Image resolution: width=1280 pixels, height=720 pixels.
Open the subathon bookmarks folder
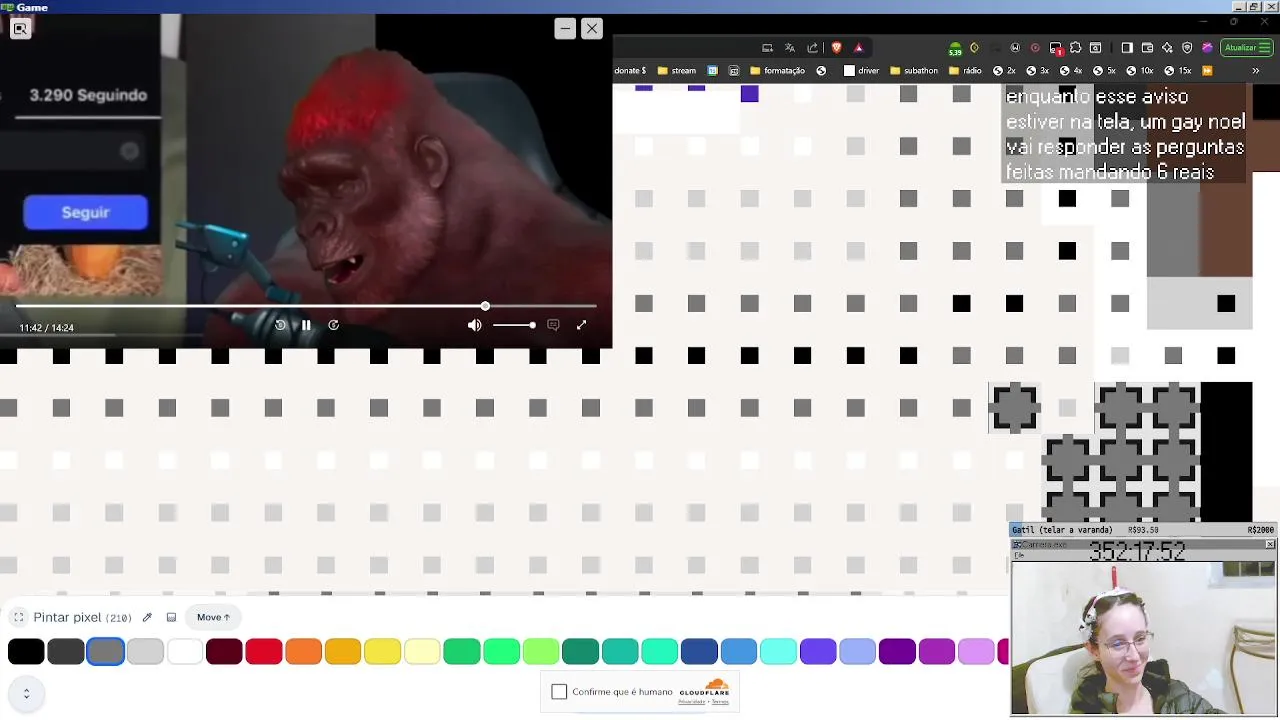pos(913,71)
